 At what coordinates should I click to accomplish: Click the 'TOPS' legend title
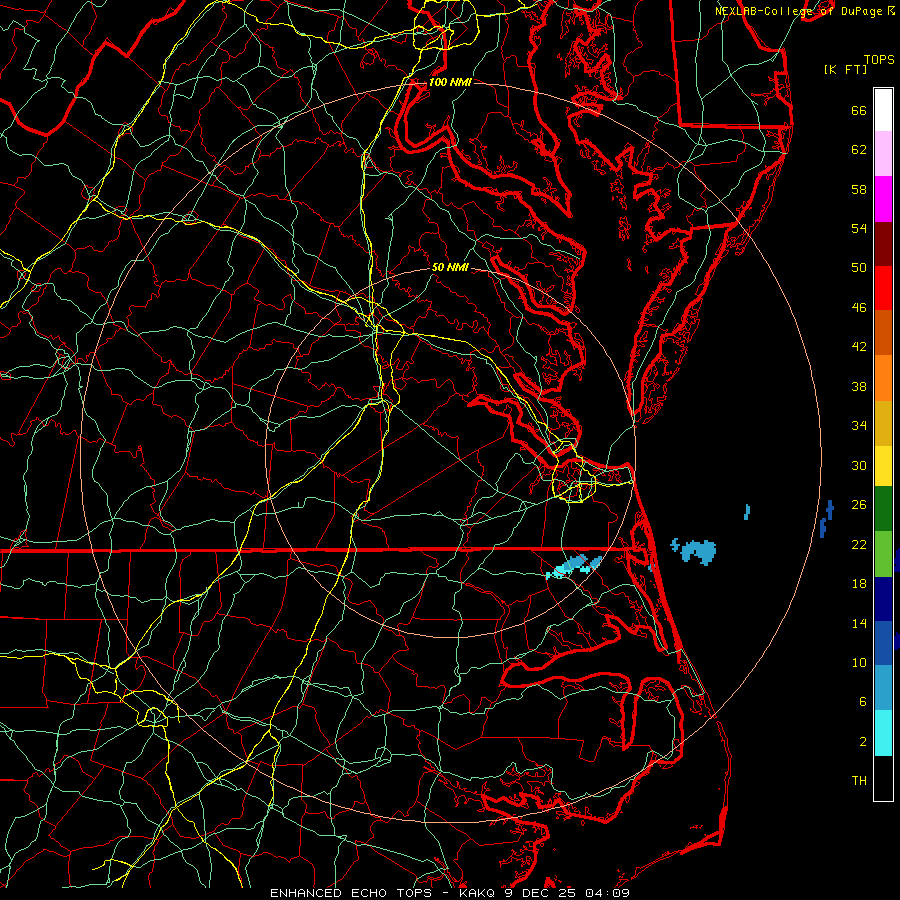[x=879, y=59]
